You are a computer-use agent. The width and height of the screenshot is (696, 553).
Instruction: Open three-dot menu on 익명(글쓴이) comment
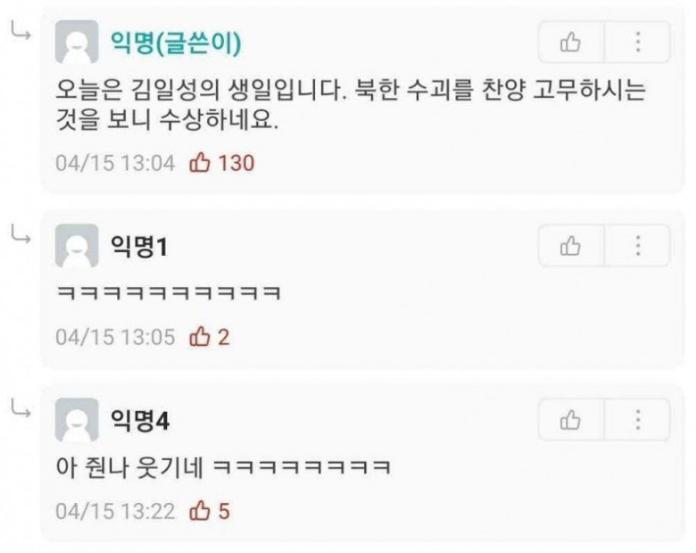[637, 42]
